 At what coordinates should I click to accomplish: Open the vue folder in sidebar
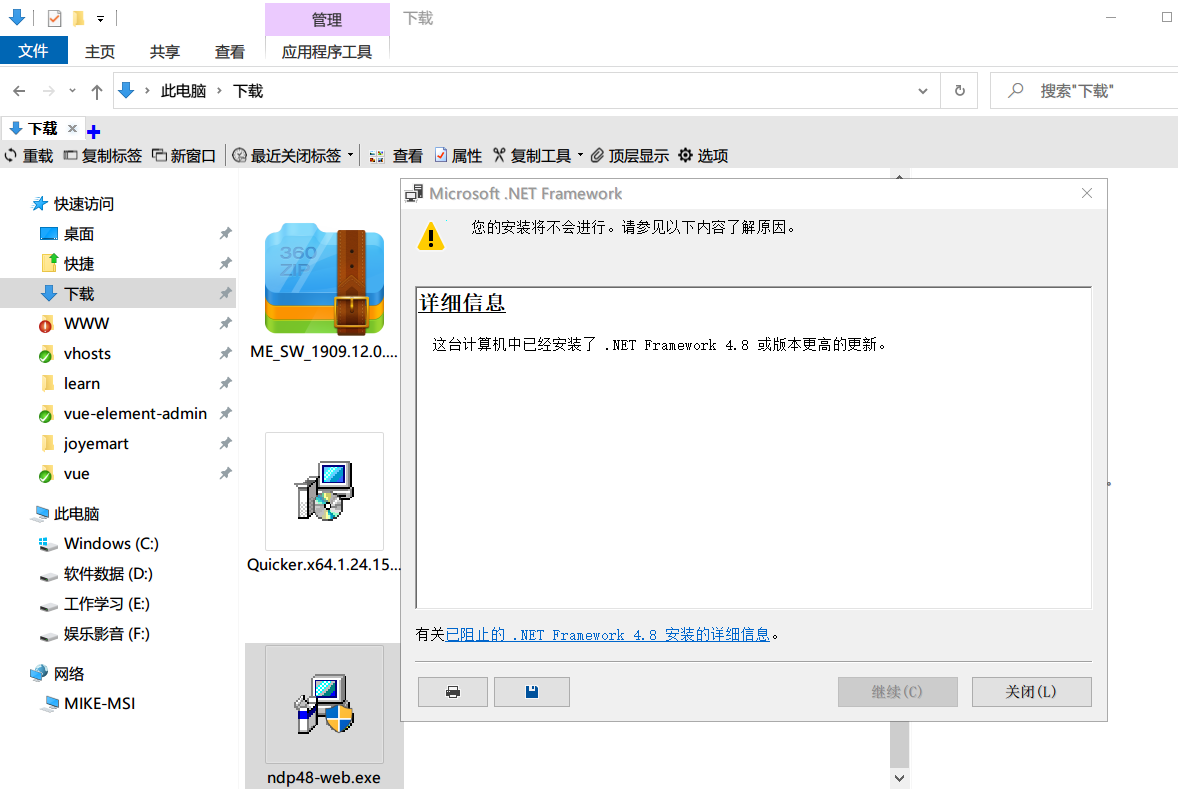coord(77,473)
